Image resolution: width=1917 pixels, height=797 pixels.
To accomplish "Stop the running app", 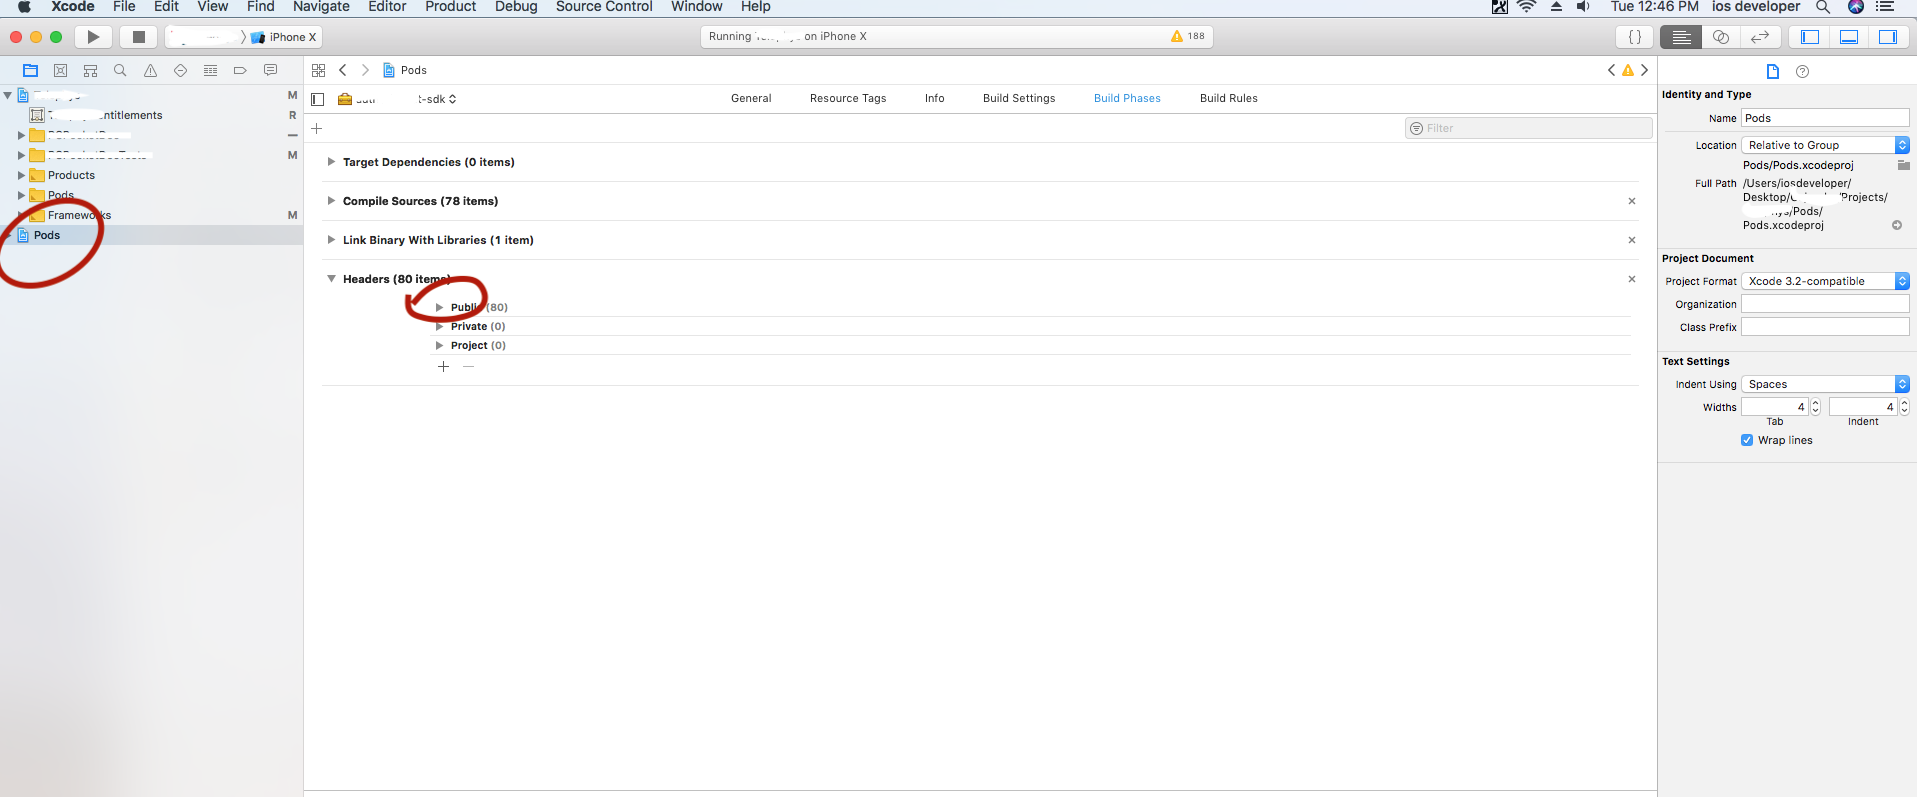I will point(139,37).
